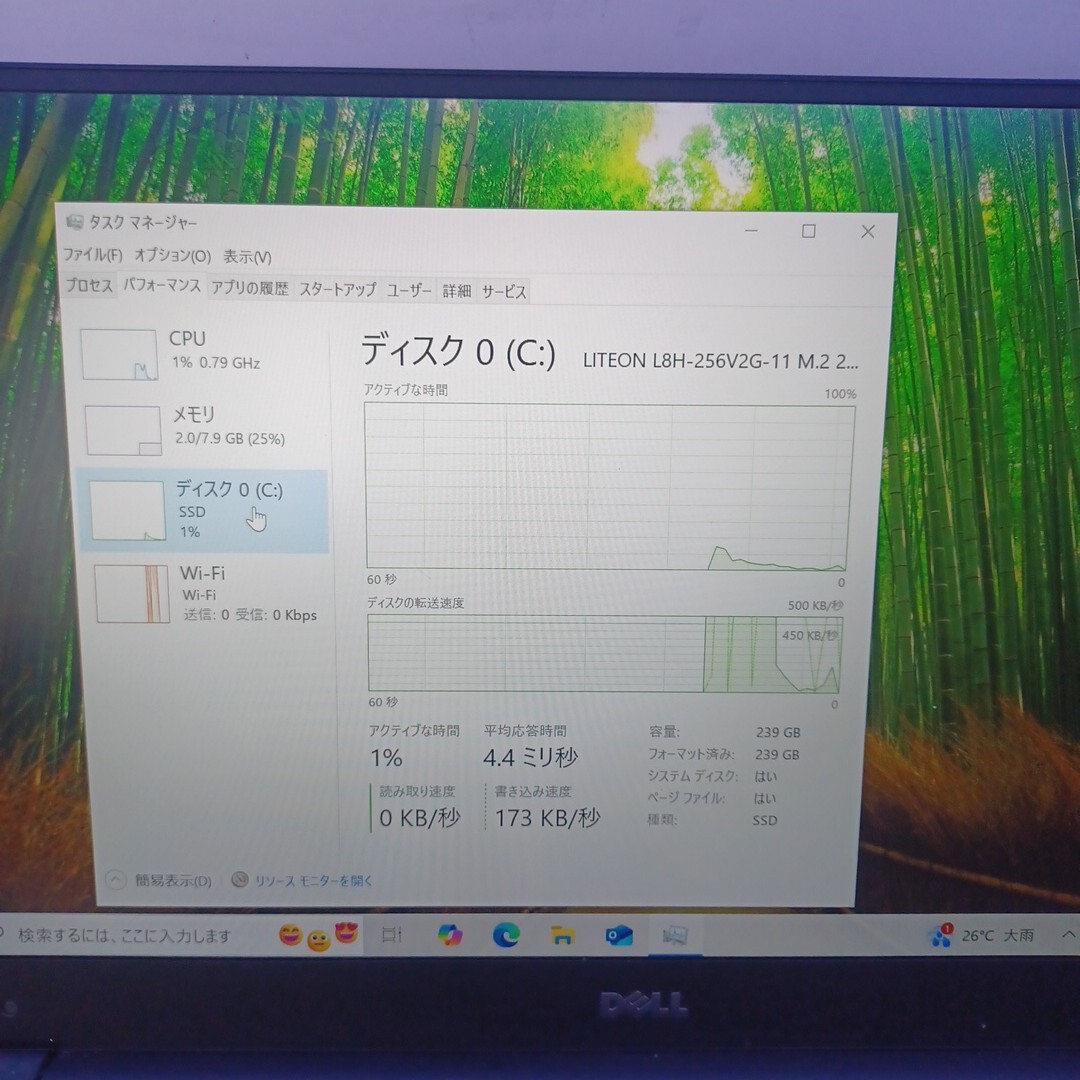Image resolution: width=1080 pixels, height=1080 pixels.
Task: Open the オプション(O) menu
Action: point(172,256)
